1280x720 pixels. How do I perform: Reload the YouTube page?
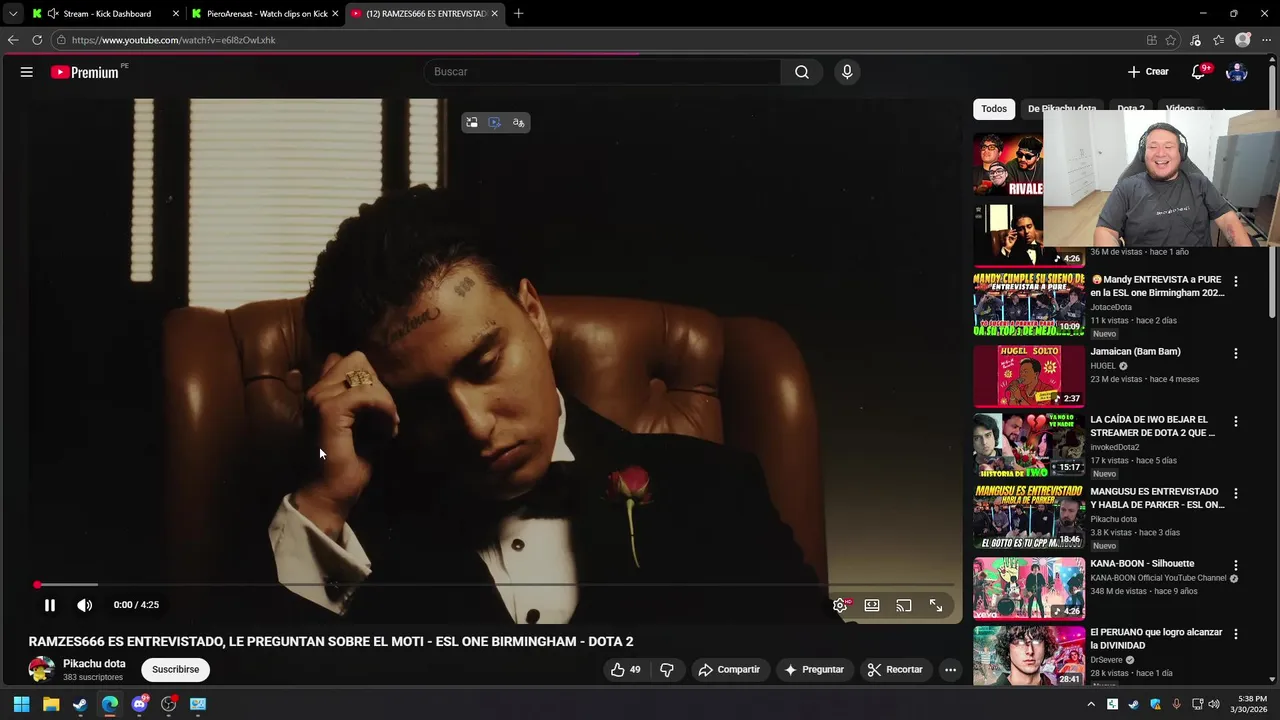[37, 40]
